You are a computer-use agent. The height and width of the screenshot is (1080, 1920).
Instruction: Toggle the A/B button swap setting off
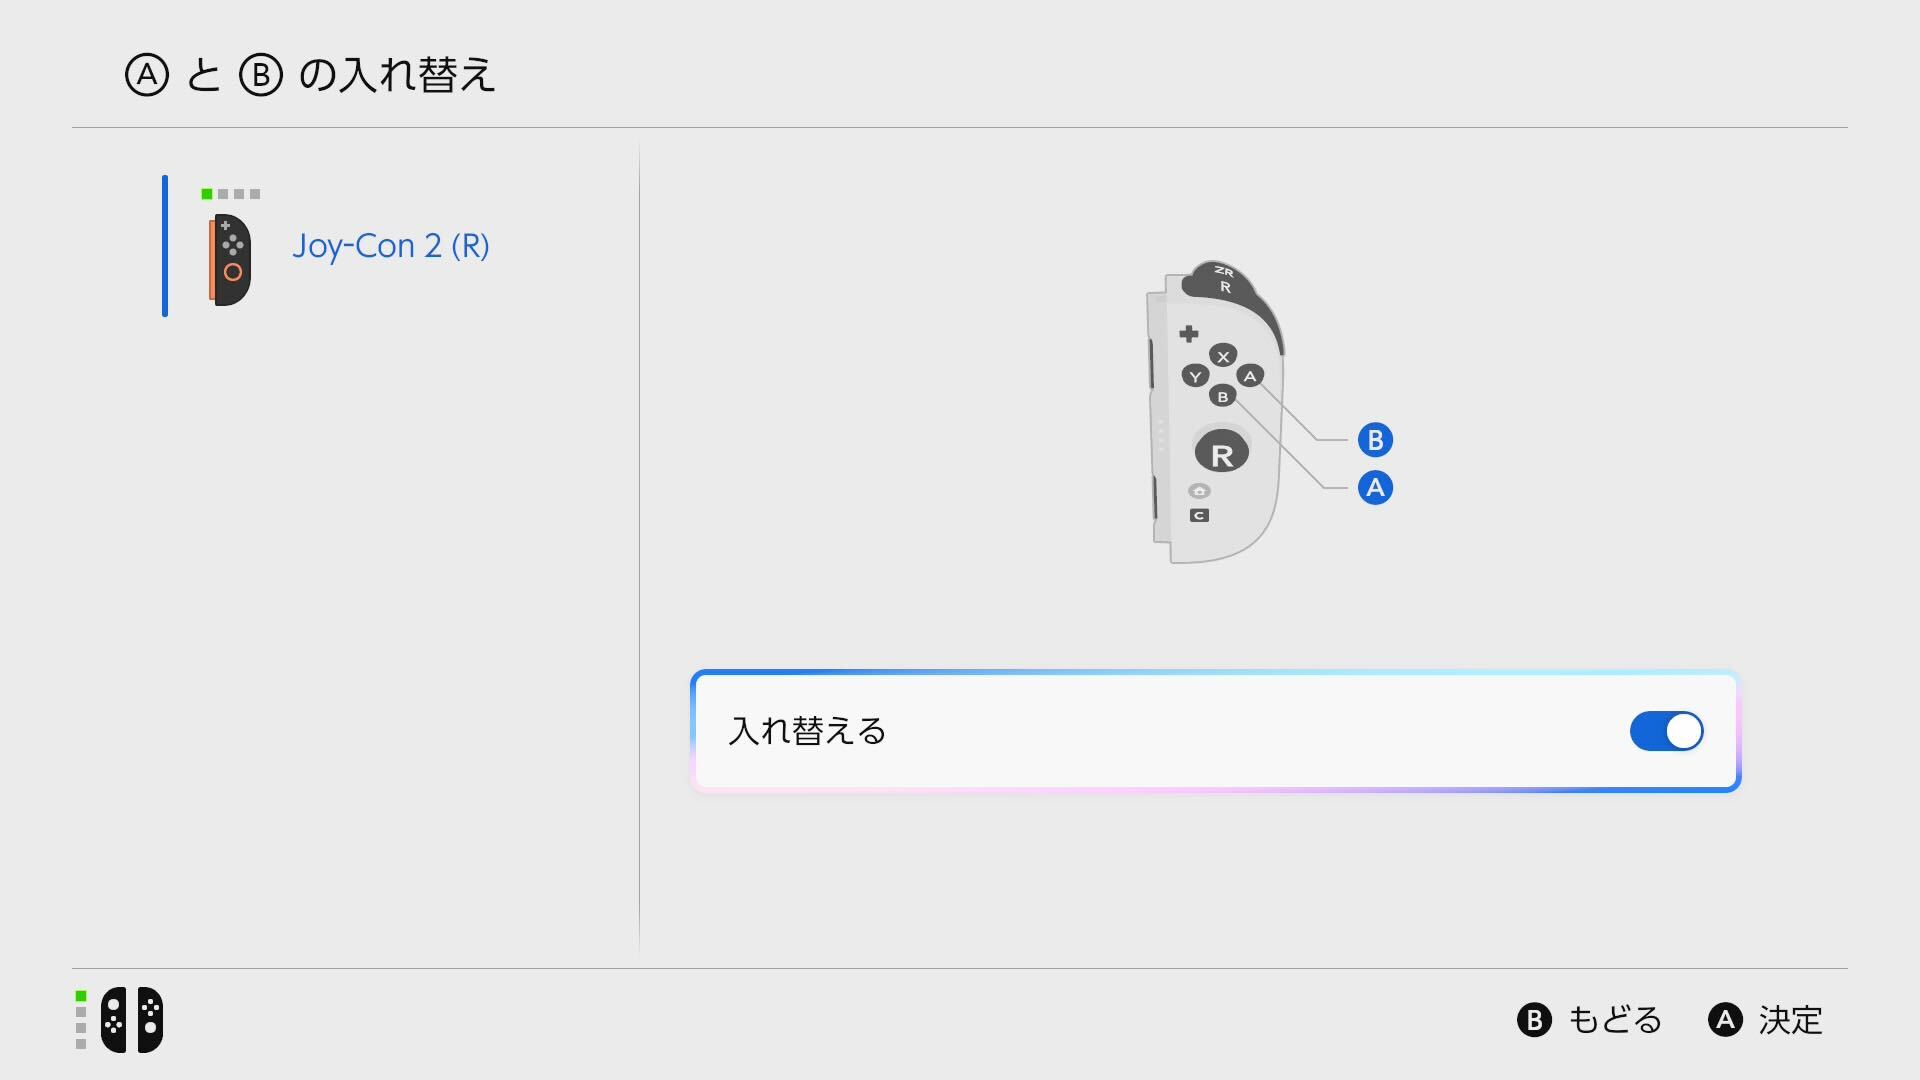(x=1666, y=731)
